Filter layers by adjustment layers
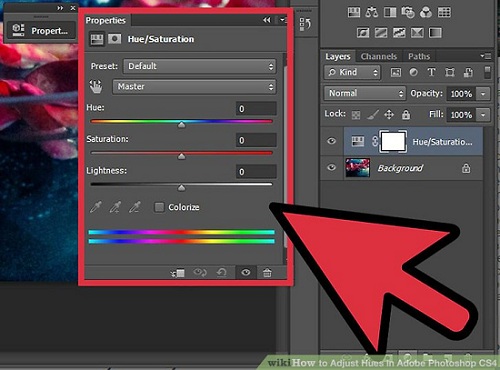Image resolution: width=500 pixels, height=370 pixels. coord(413,72)
